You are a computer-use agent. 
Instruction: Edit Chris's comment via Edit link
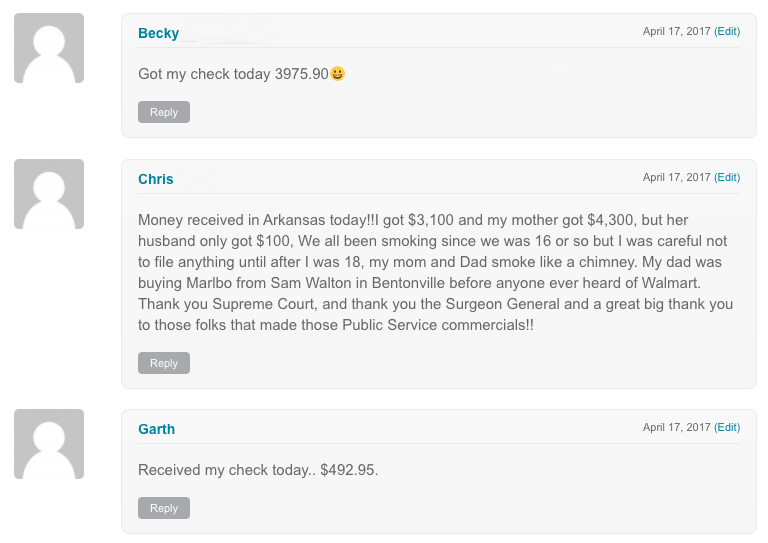(727, 177)
